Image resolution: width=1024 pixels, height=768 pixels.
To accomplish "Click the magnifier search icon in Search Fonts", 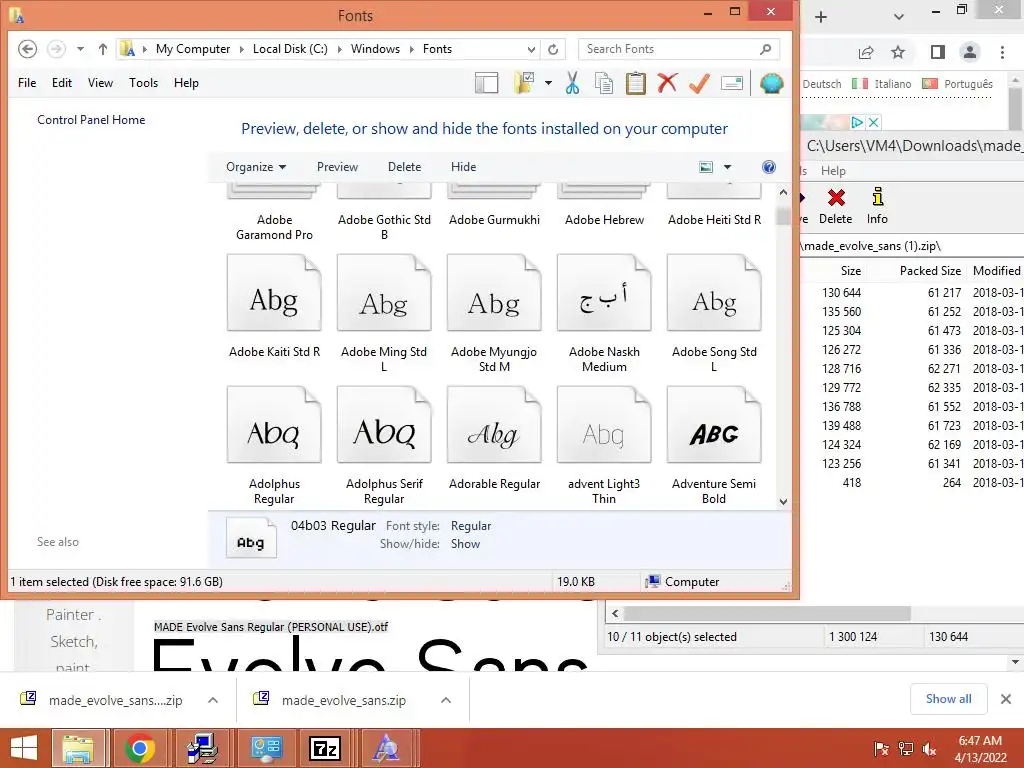I will [765, 49].
